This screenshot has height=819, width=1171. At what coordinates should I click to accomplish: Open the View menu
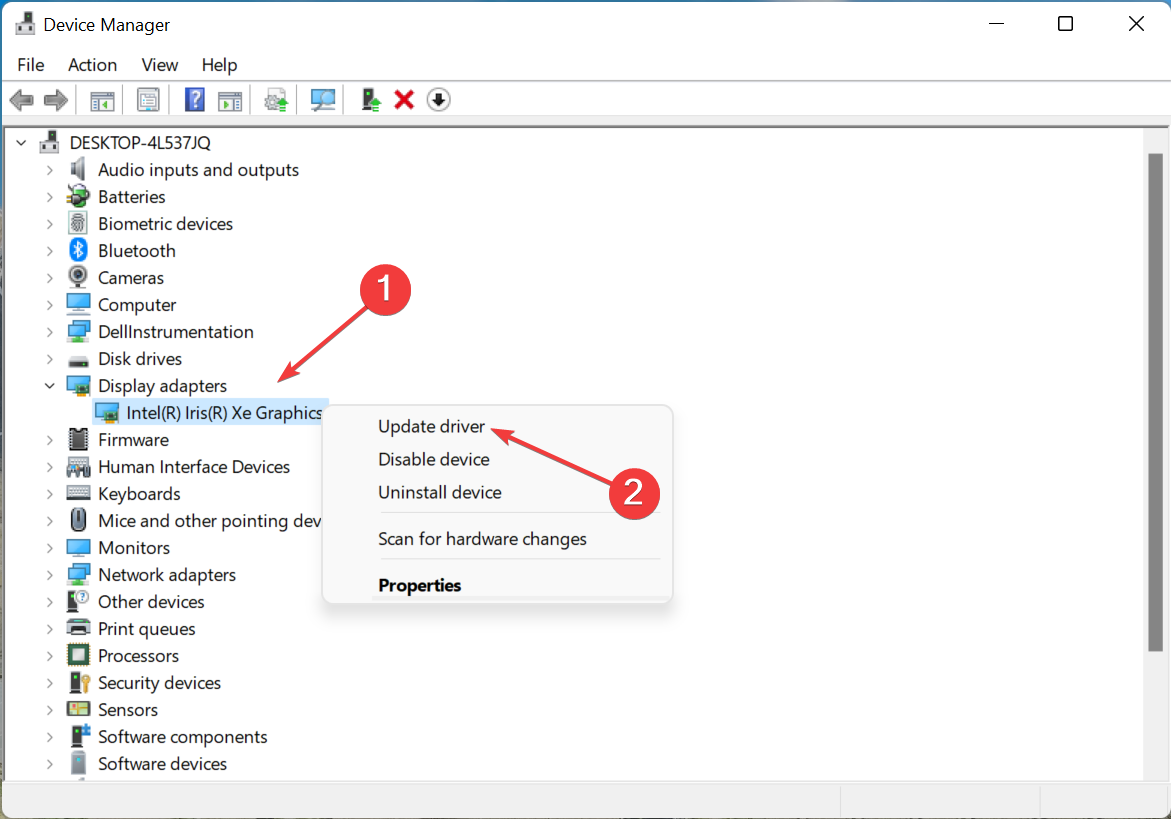point(159,65)
